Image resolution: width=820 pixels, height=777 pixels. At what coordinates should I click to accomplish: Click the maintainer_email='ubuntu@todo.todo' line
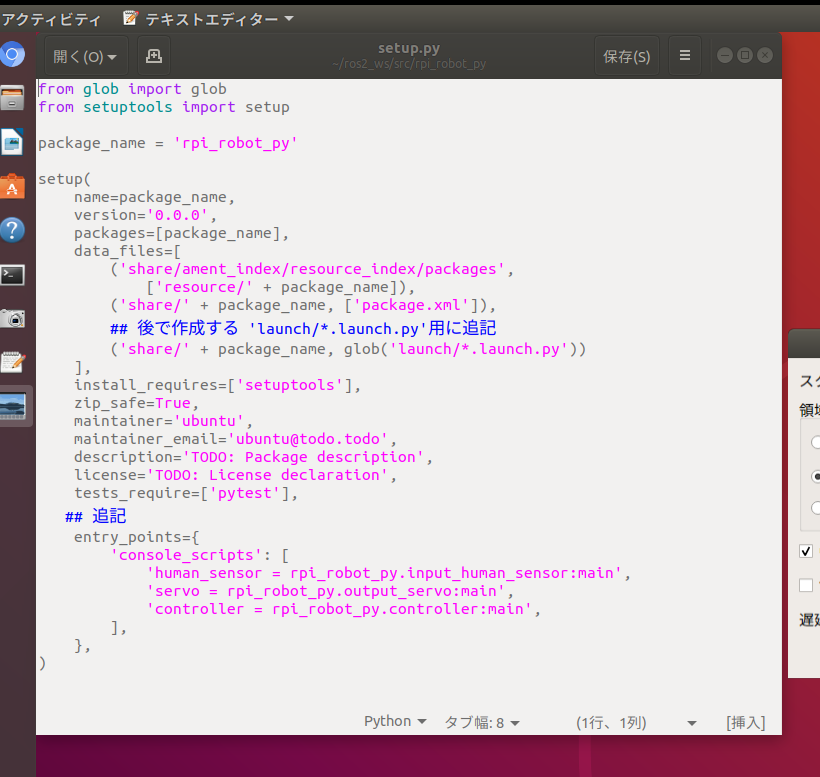tap(235, 439)
